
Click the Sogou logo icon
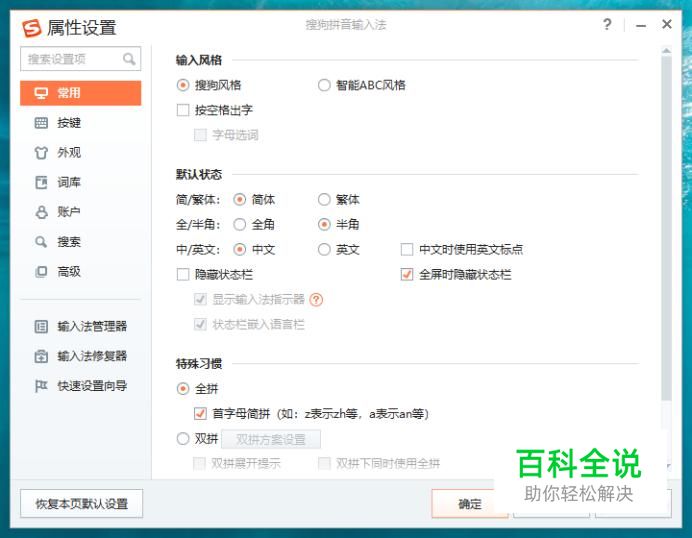click(31, 28)
